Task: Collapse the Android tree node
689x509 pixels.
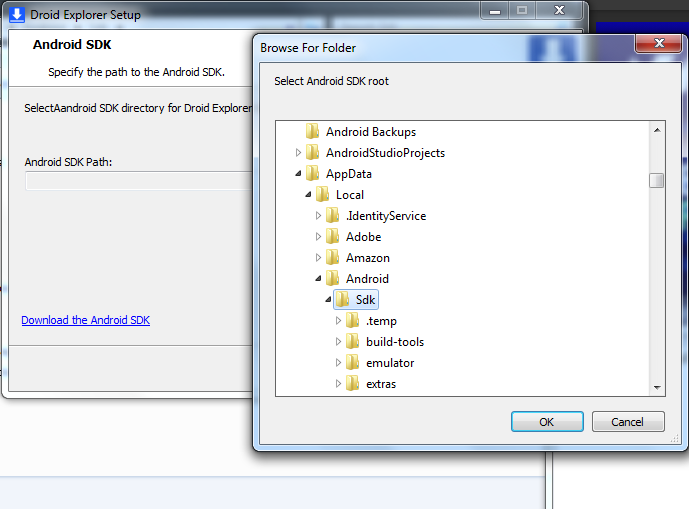Action: (319, 278)
